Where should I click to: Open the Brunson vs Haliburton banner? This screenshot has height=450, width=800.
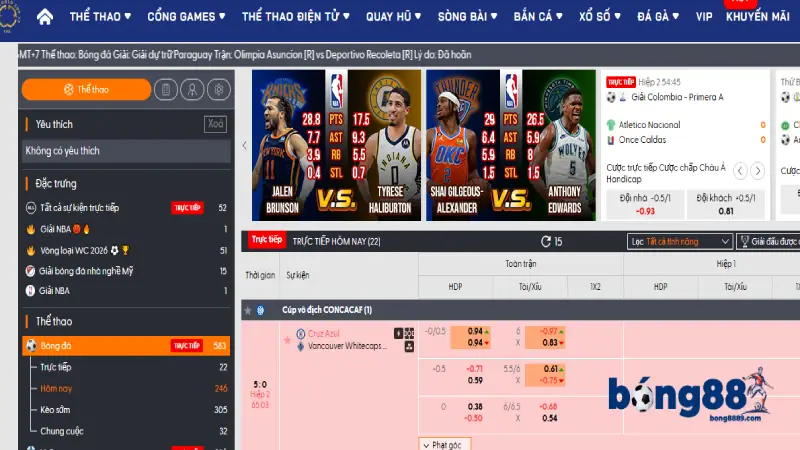point(336,145)
